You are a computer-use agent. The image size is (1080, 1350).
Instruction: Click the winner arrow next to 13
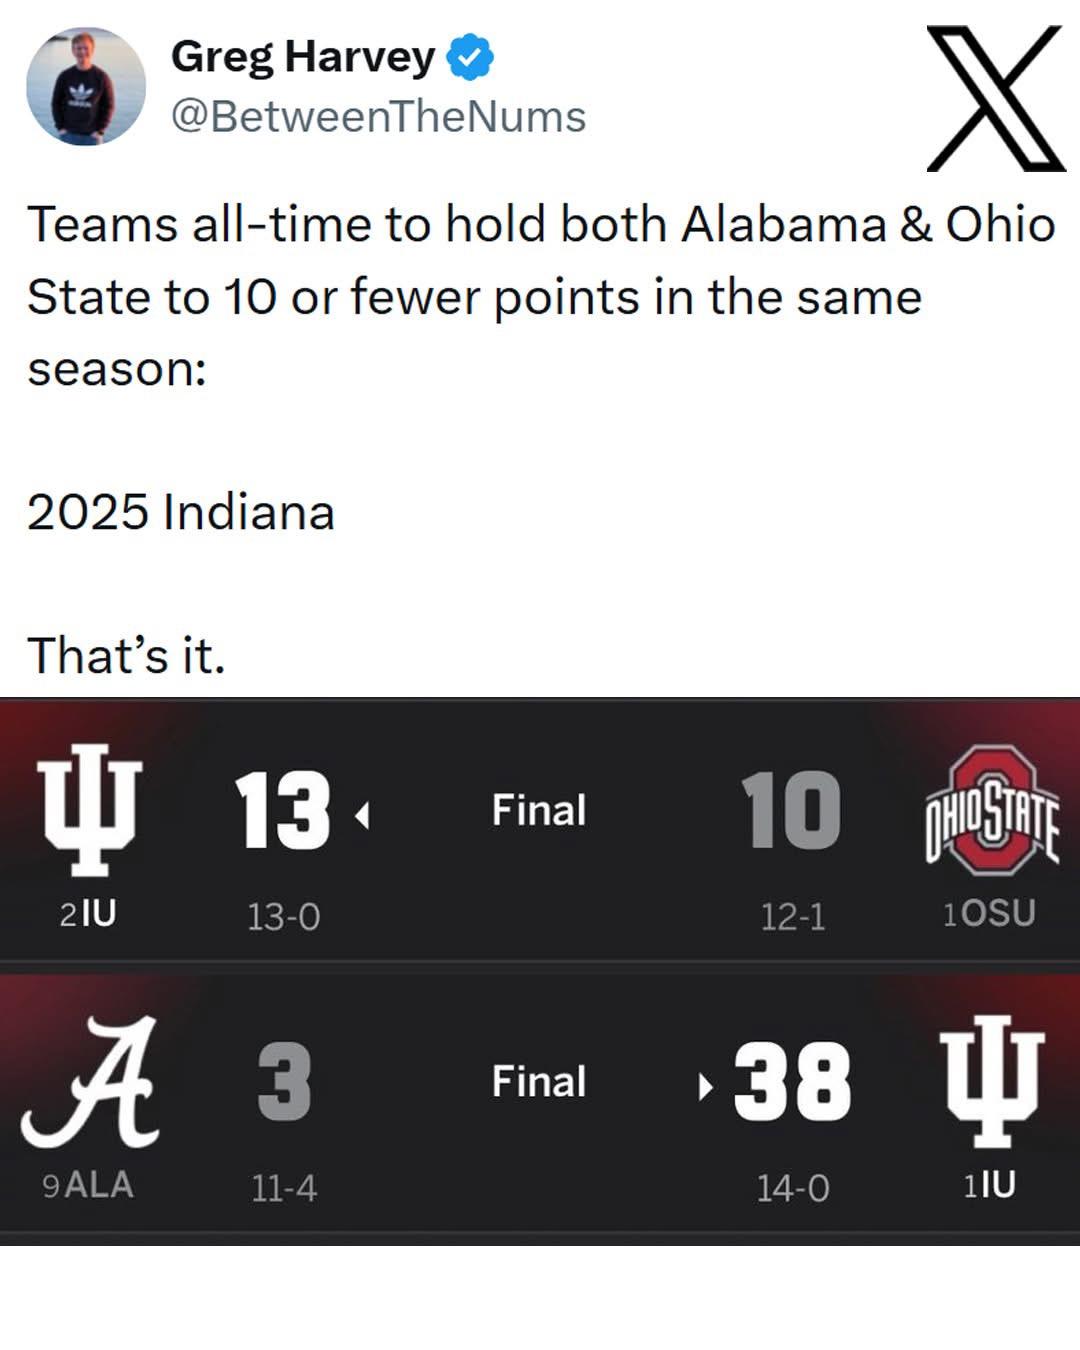click(362, 816)
